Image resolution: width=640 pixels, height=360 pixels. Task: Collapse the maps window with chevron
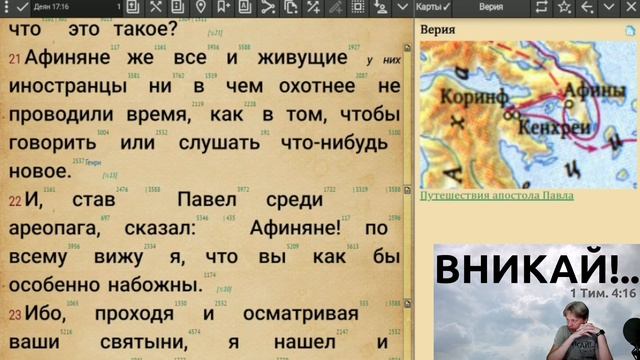tap(609, 7)
